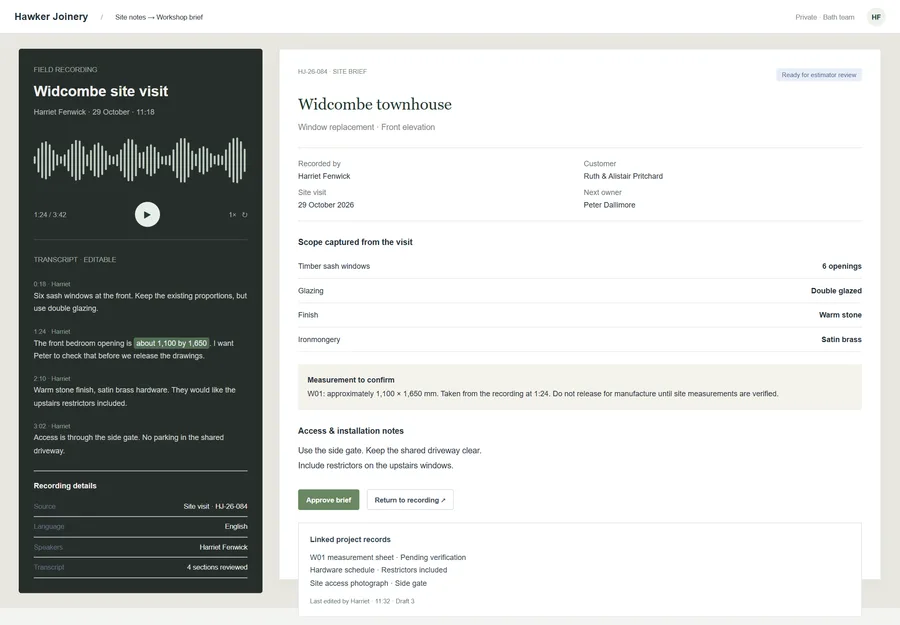900x625 pixels.
Task: Click 'Site visit · HJ-26-084' source value
Action: (x=215, y=506)
